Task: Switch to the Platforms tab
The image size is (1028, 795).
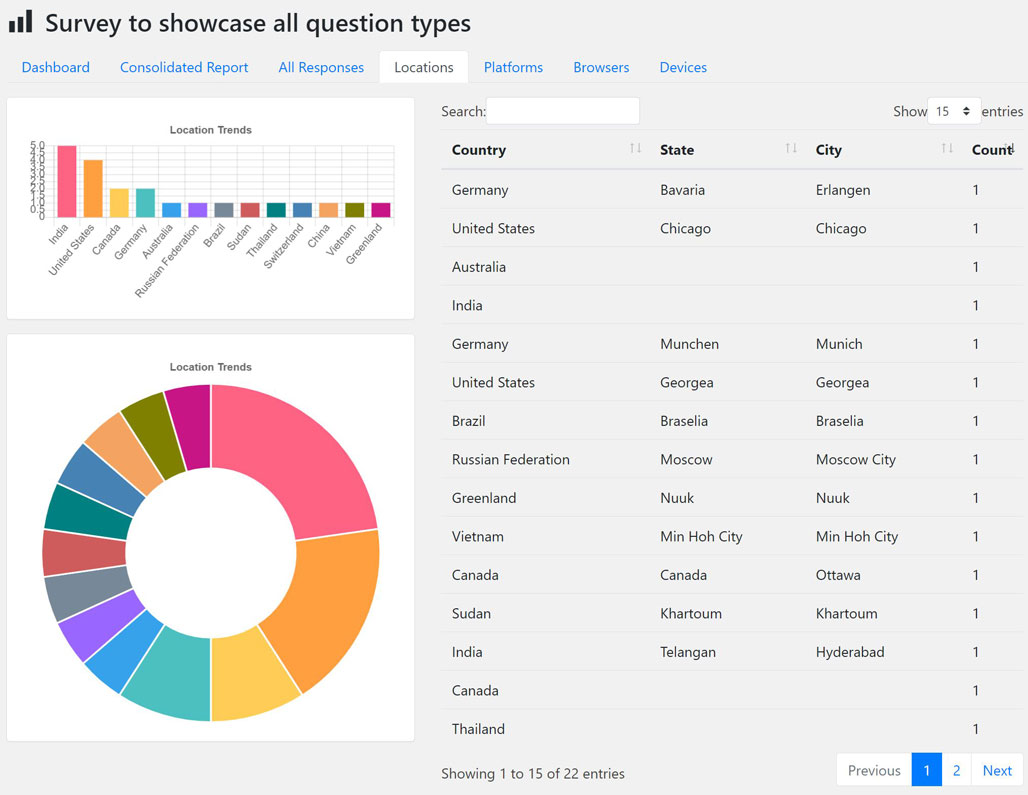Action: click(x=513, y=67)
